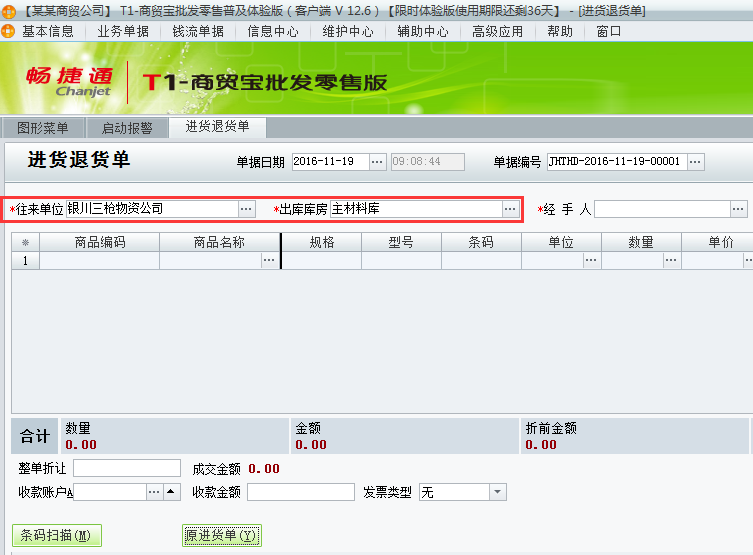Click the 09:08:44 time field
This screenshot has height=555, width=753.
[x=427, y=162]
